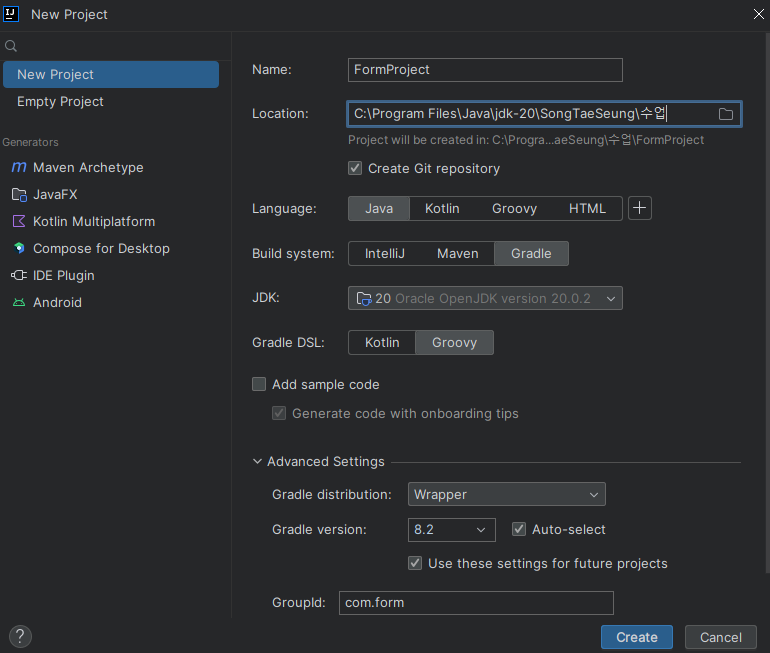
Task: Toggle Generate code with onboarding tips
Action: pyautogui.click(x=279, y=413)
